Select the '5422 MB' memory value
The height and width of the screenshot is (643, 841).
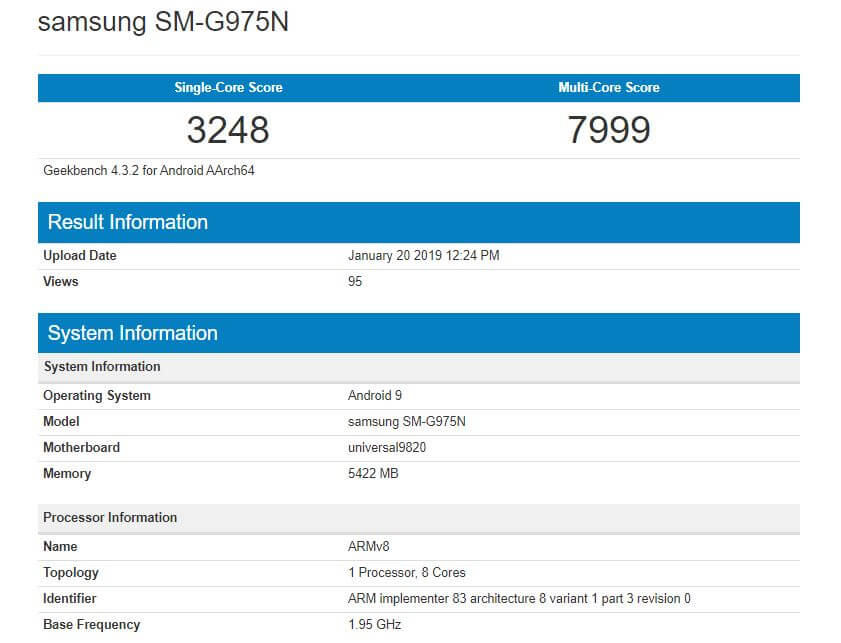[x=373, y=474]
